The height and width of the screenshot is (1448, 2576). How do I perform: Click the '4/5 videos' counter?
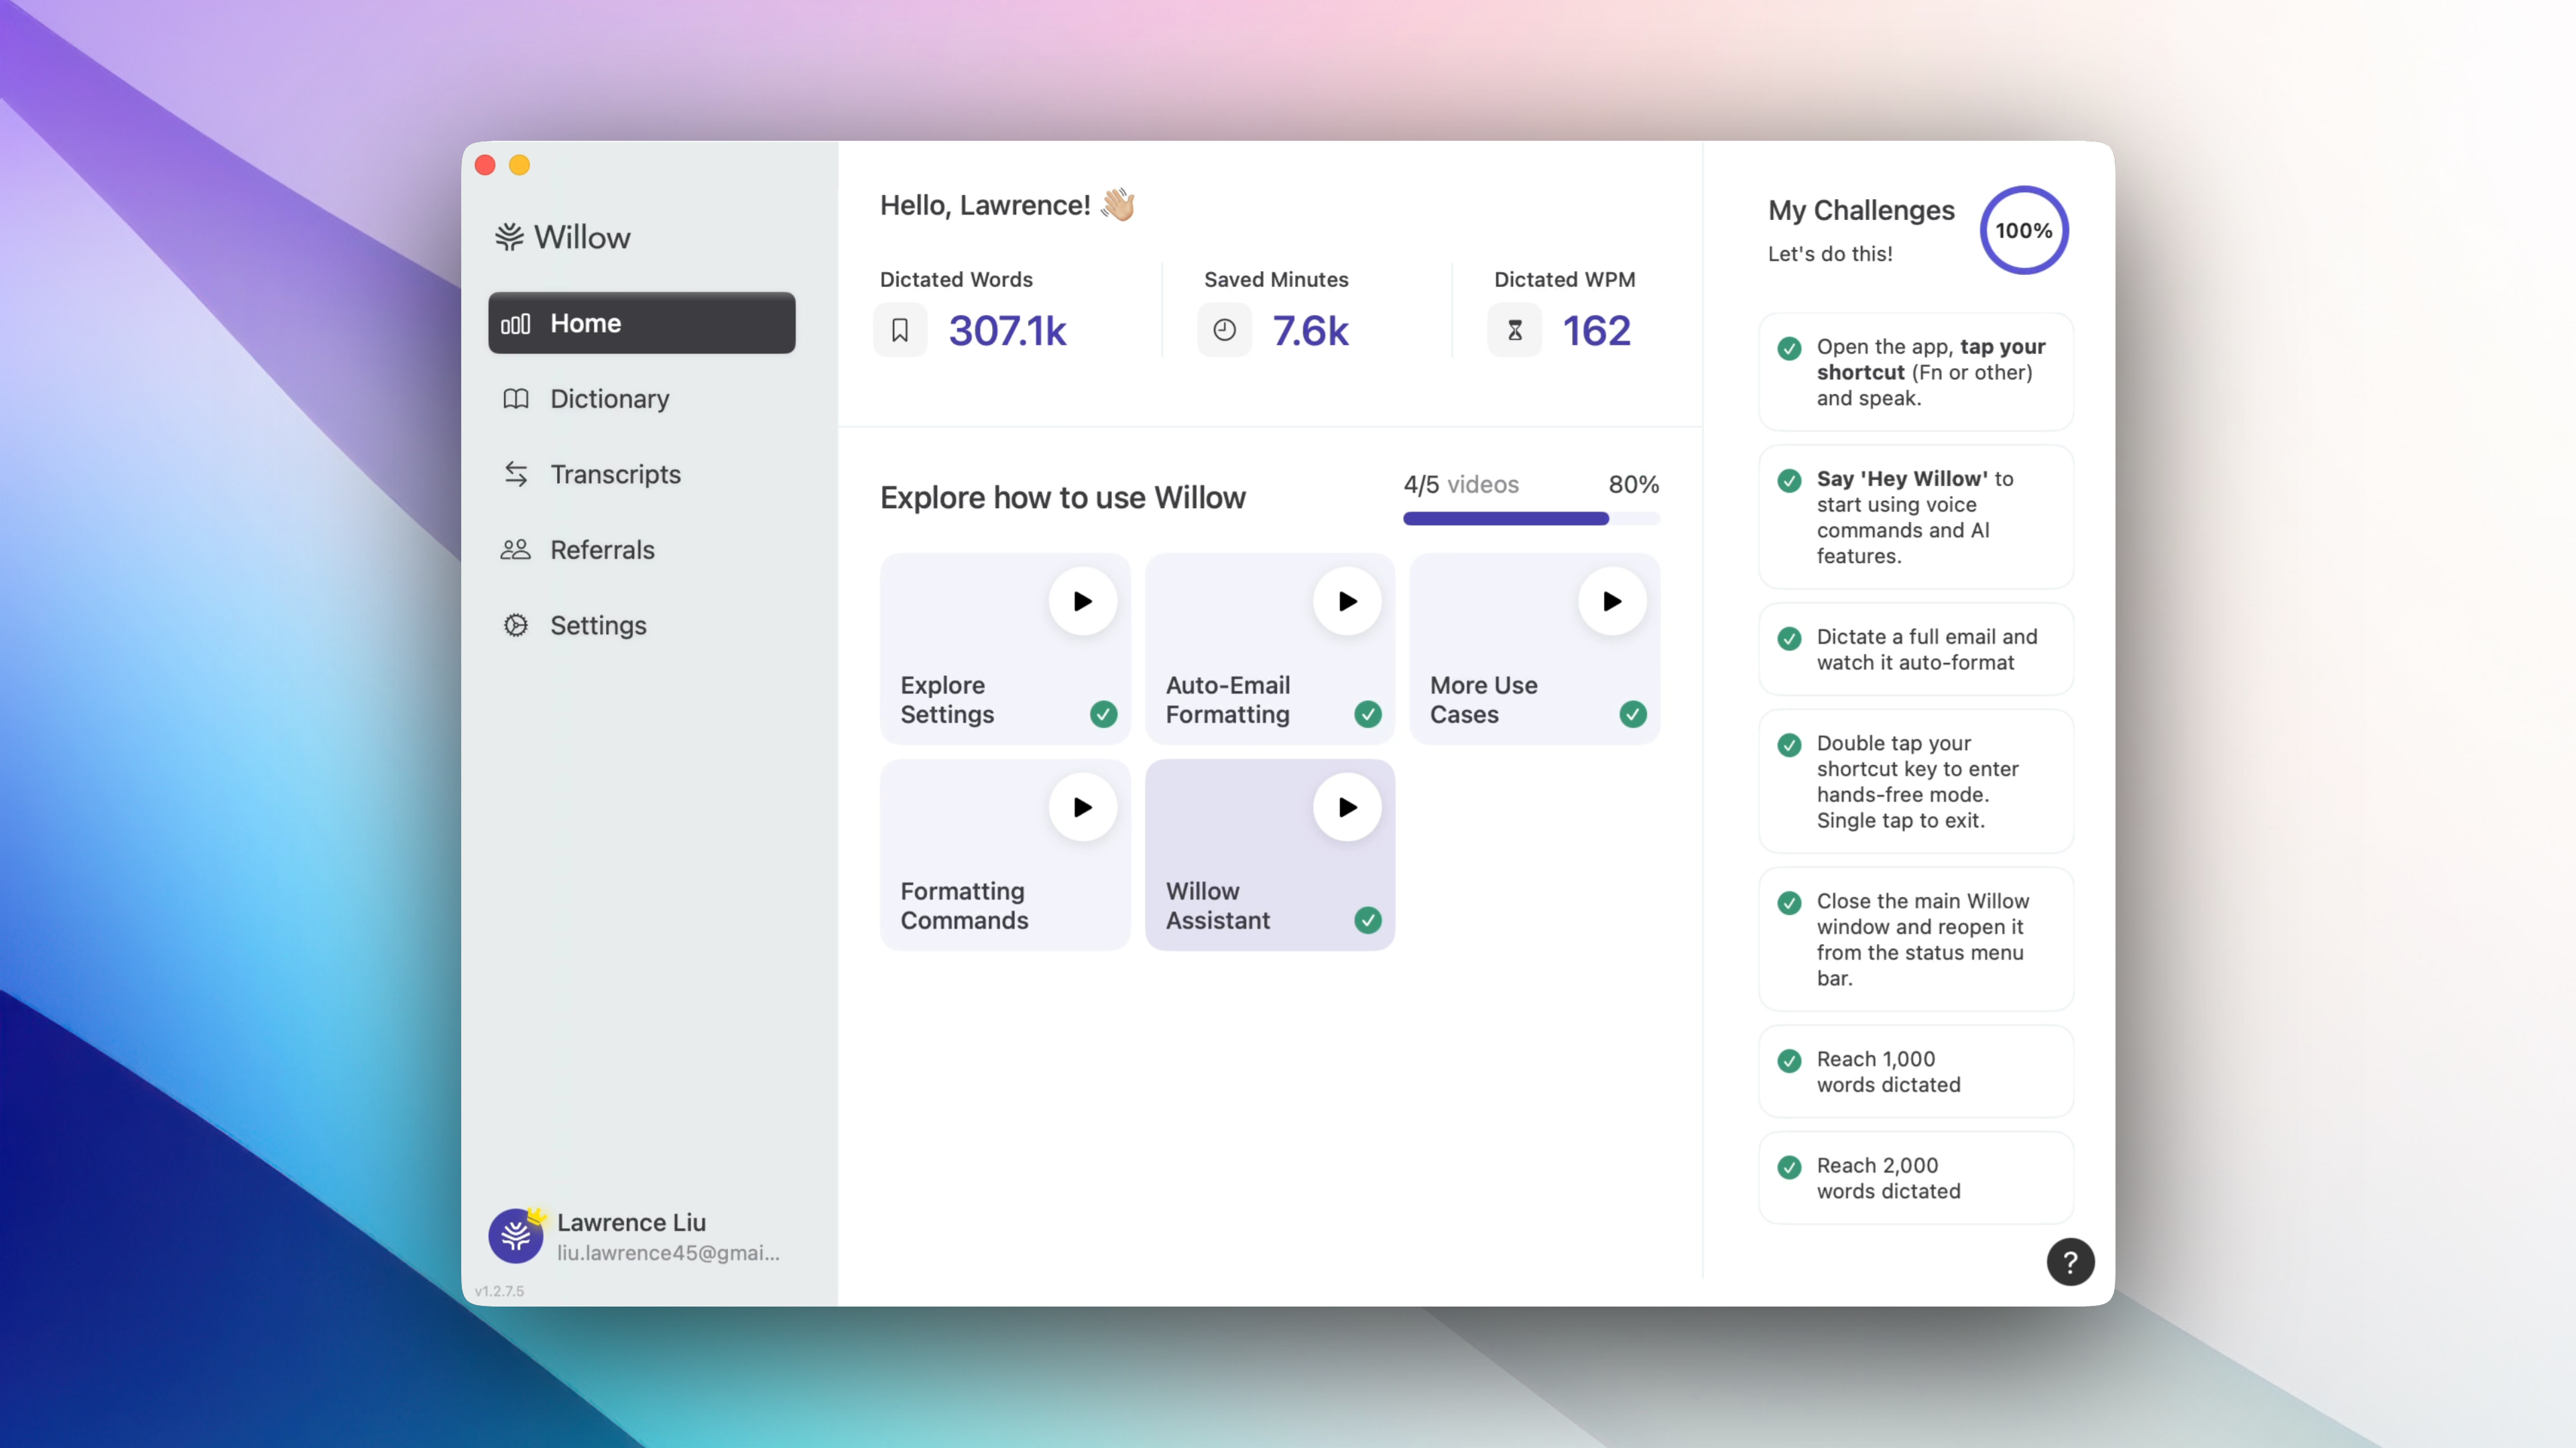(x=1461, y=485)
